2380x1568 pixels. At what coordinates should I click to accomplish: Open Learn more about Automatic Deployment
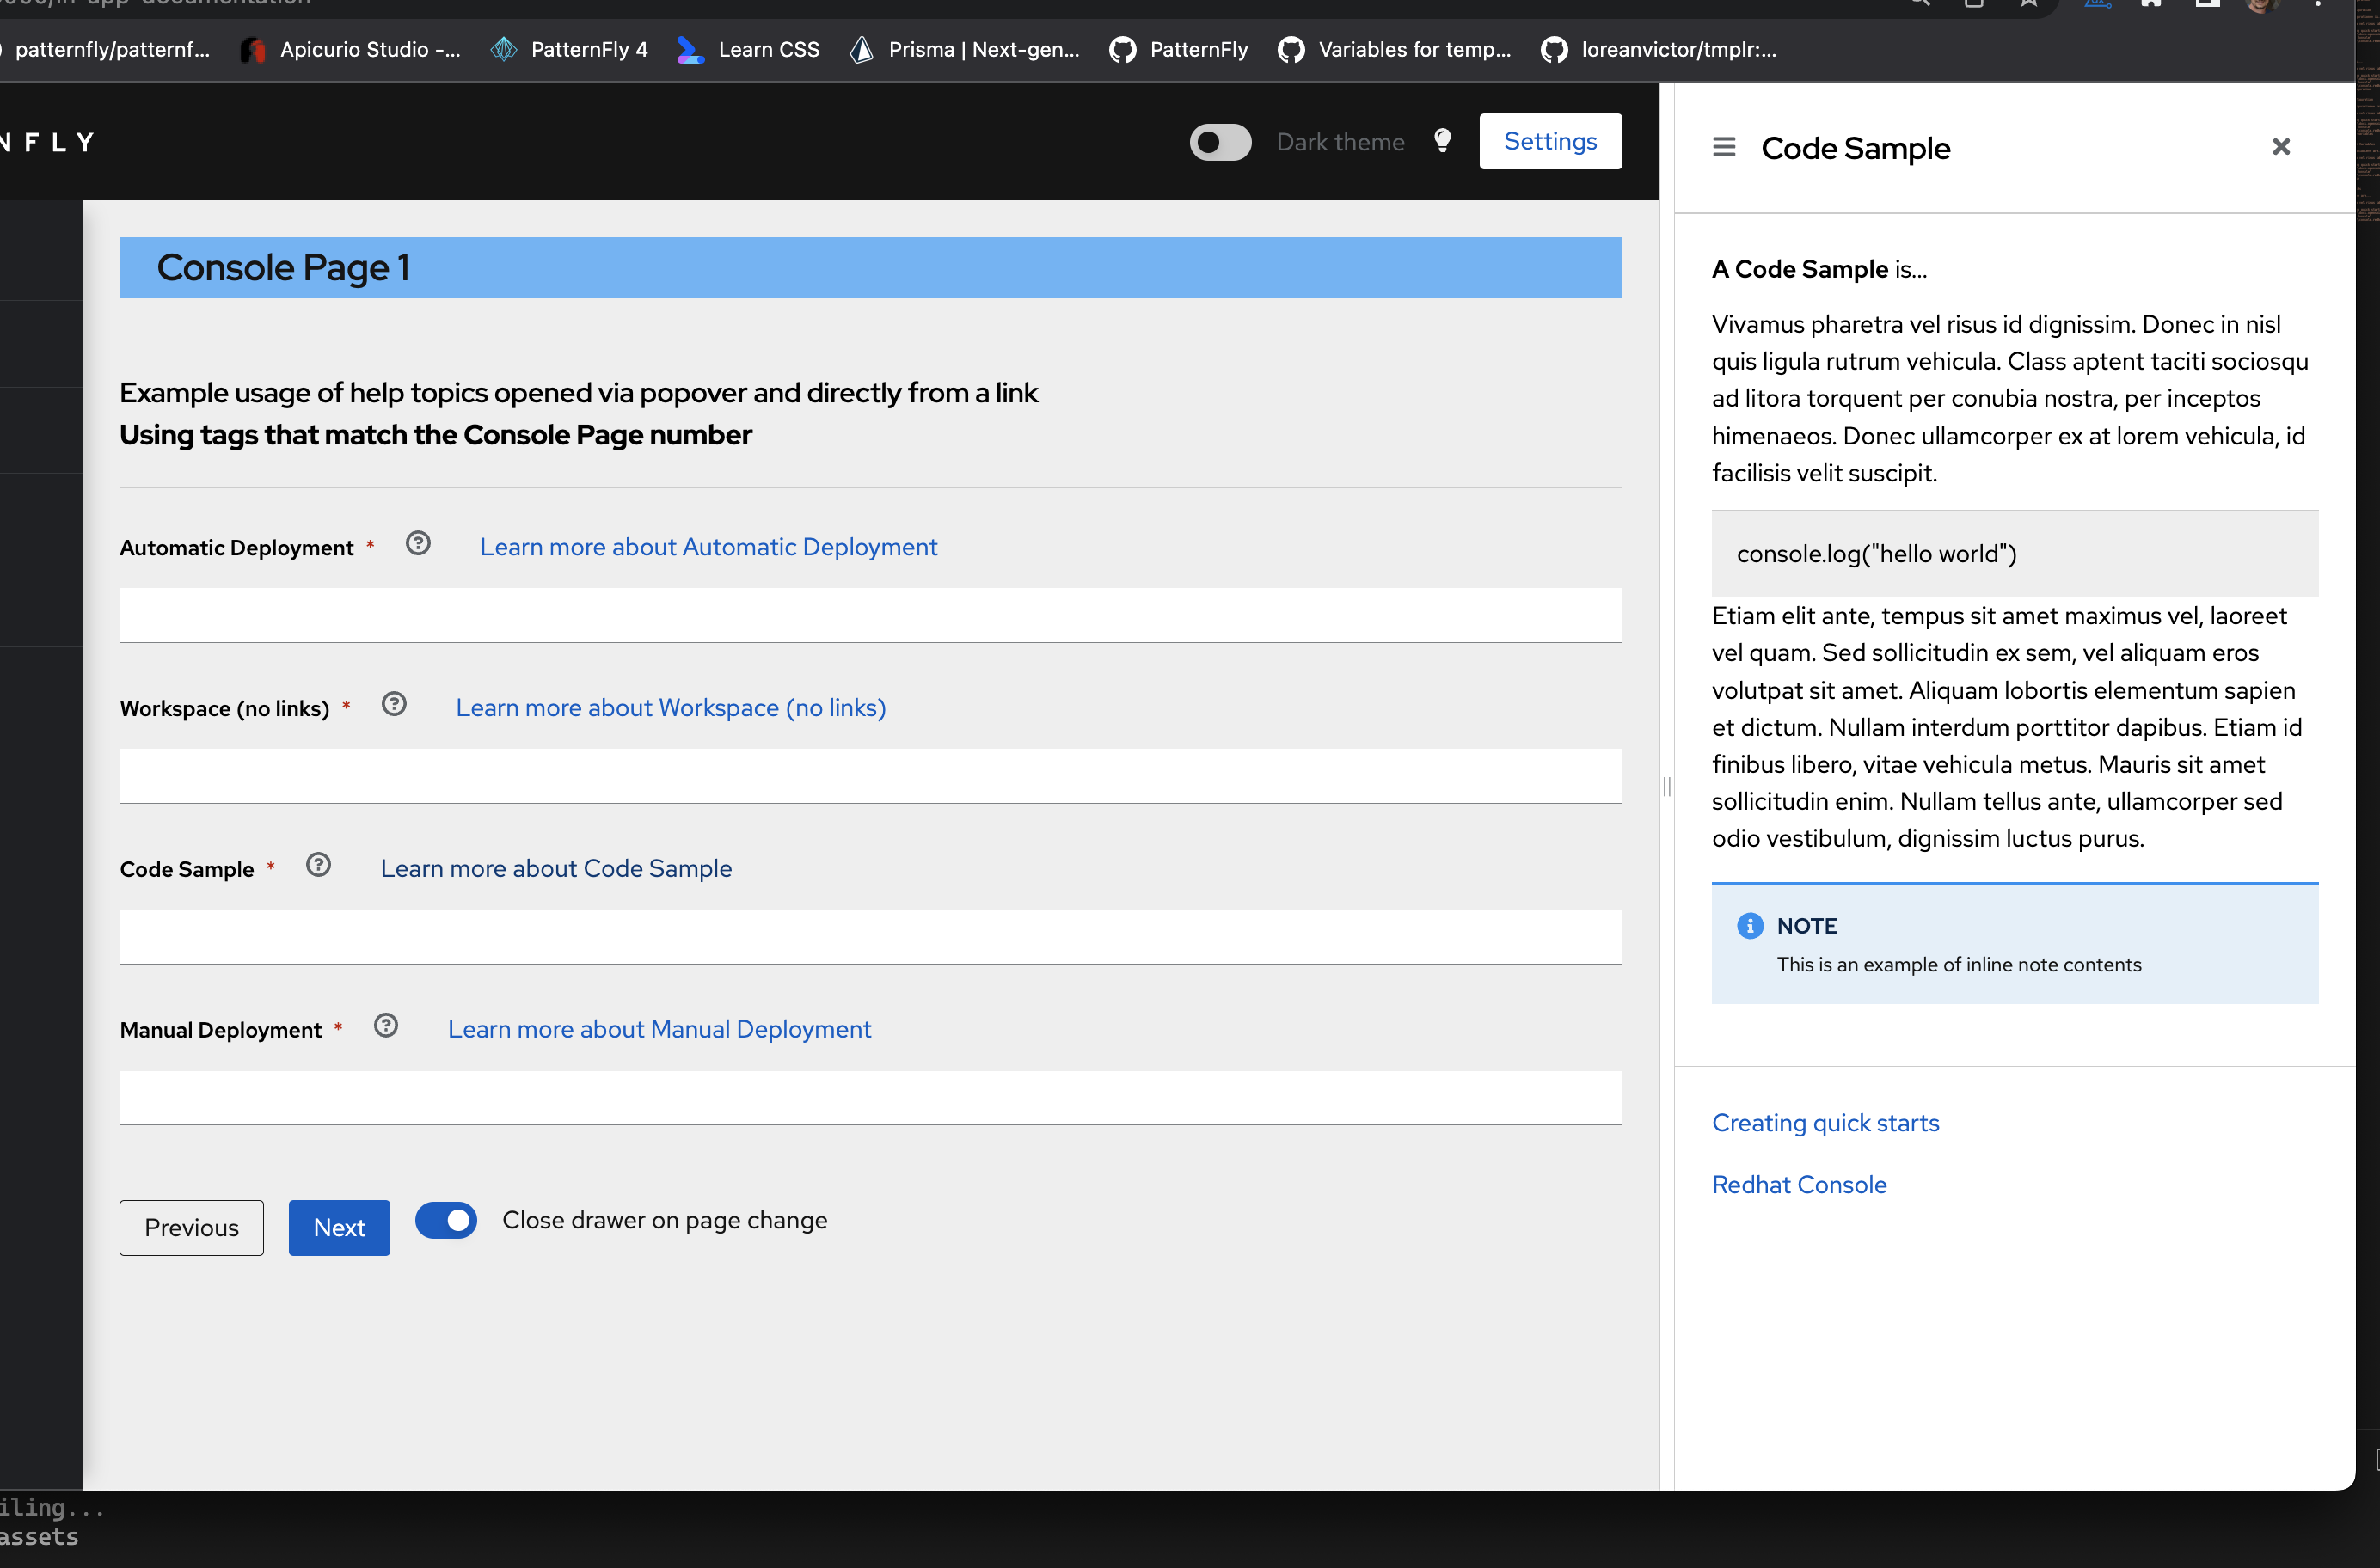point(708,546)
